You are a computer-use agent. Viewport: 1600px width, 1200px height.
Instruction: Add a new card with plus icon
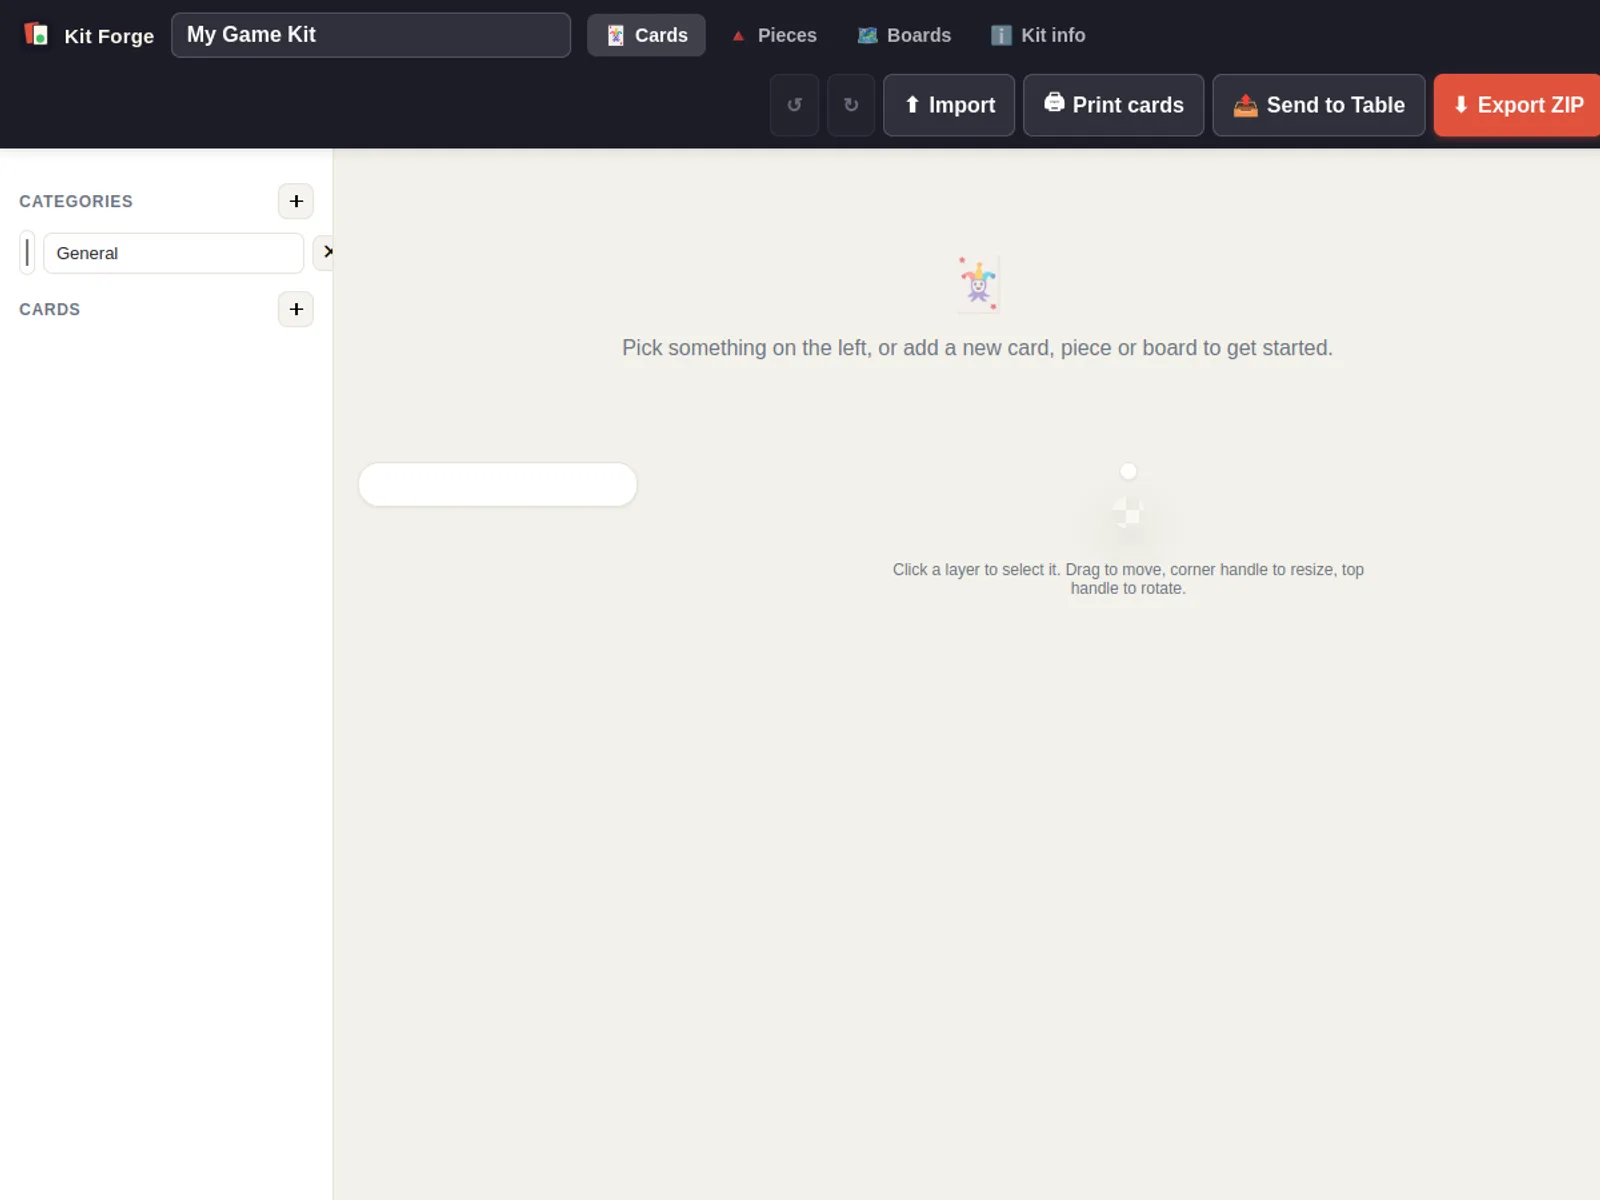(296, 309)
